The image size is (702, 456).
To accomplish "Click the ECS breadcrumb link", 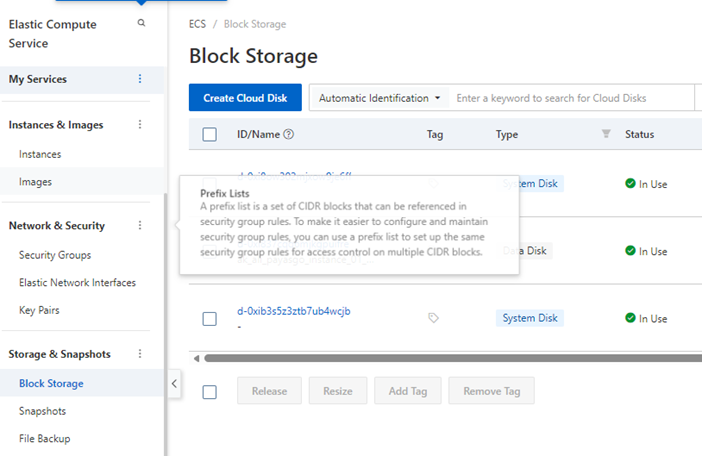I will 197,24.
